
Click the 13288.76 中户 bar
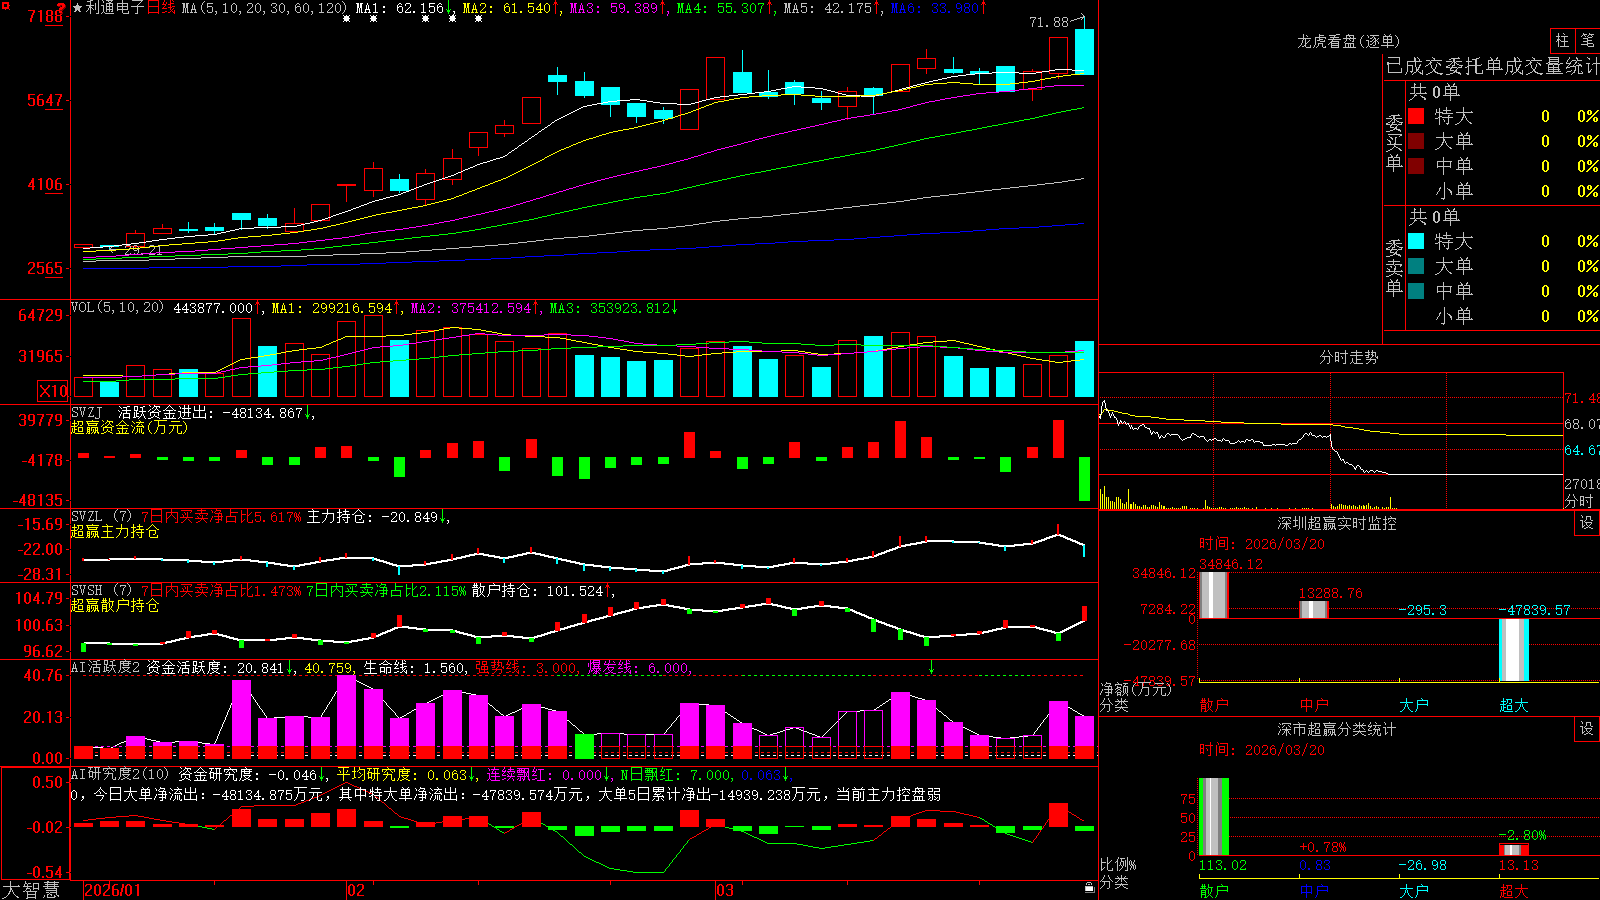coord(1314,610)
